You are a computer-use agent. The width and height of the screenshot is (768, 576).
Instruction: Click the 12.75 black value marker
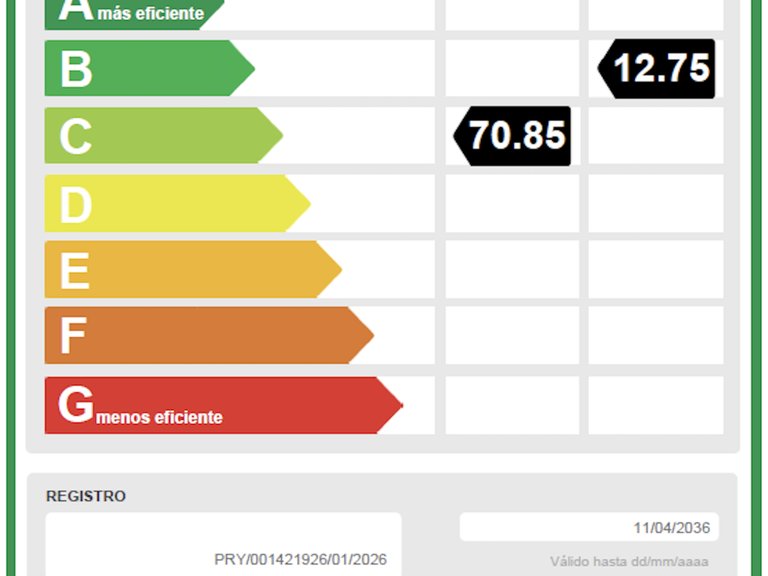(656, 69)
